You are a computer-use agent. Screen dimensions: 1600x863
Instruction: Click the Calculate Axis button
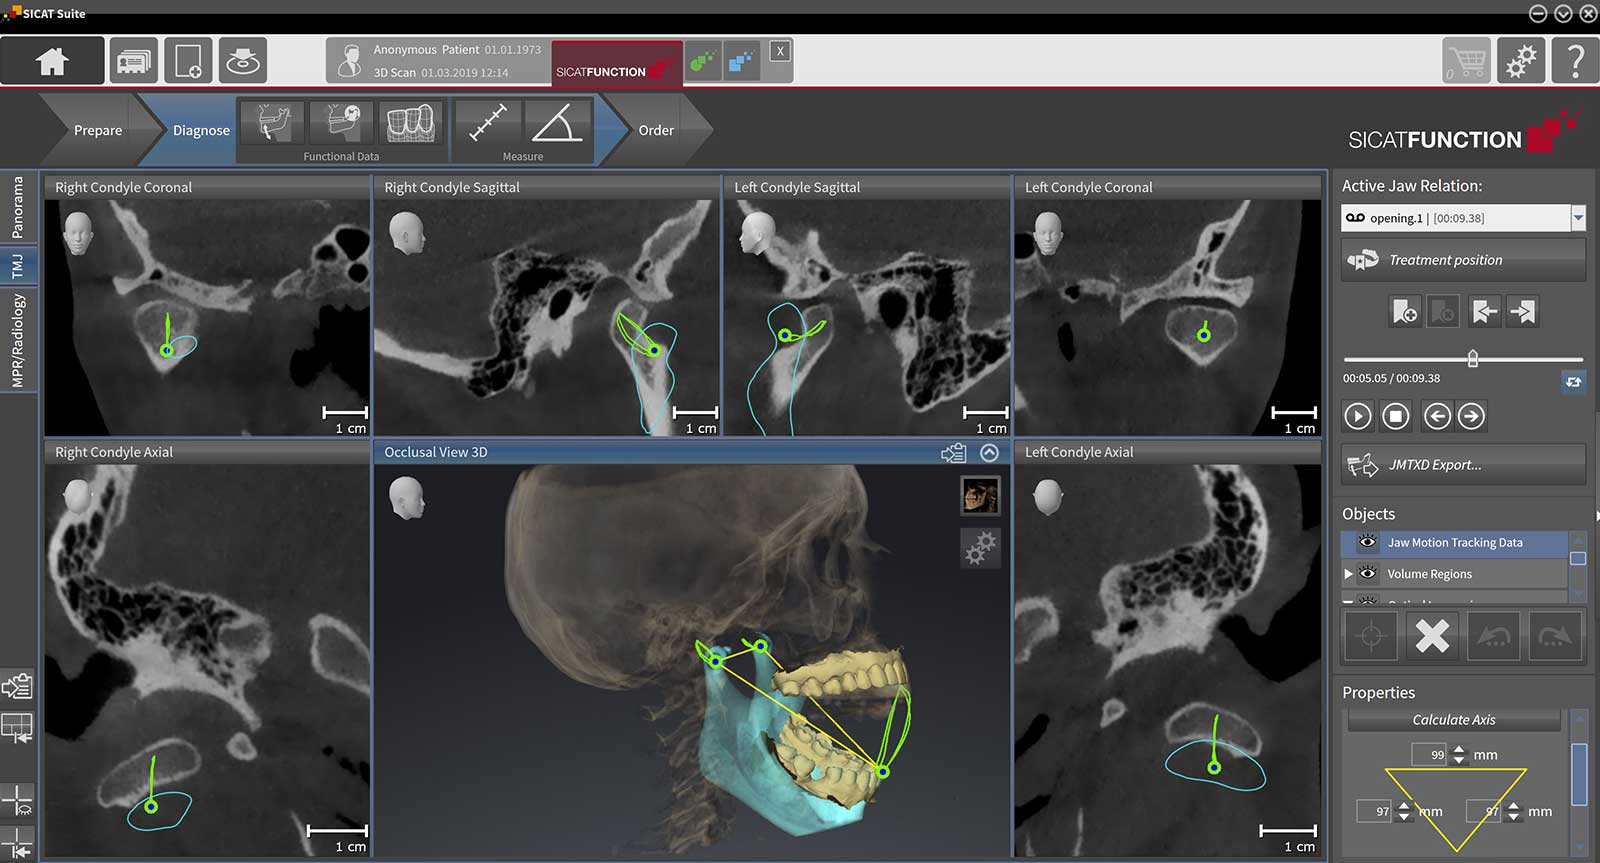[x=1454, y=720]
